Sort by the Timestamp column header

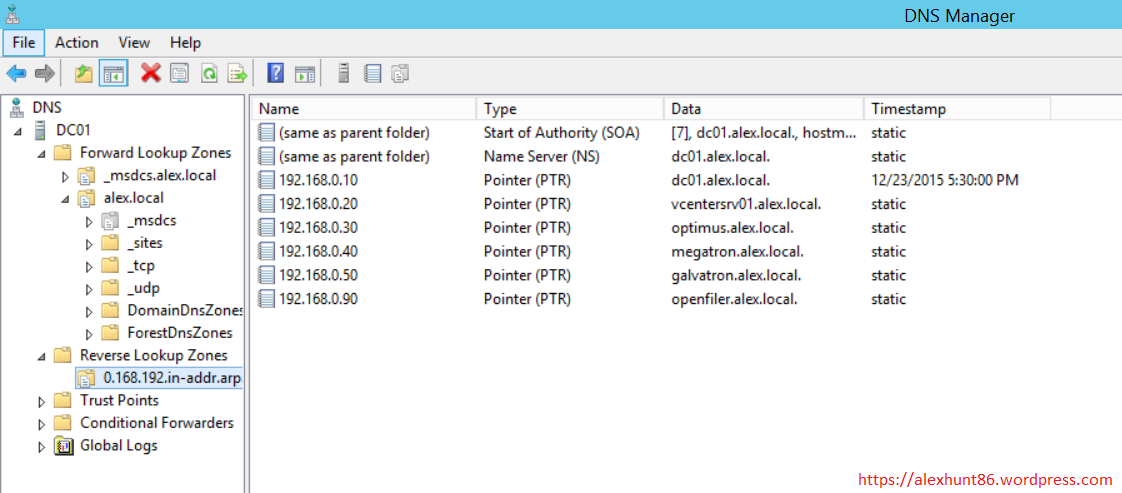957,109
